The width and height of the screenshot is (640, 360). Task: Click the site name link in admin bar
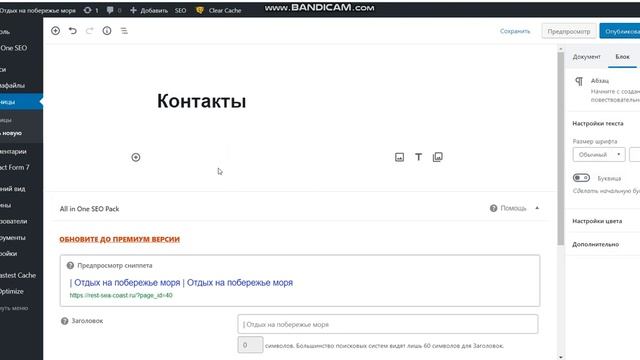(38, 10)
